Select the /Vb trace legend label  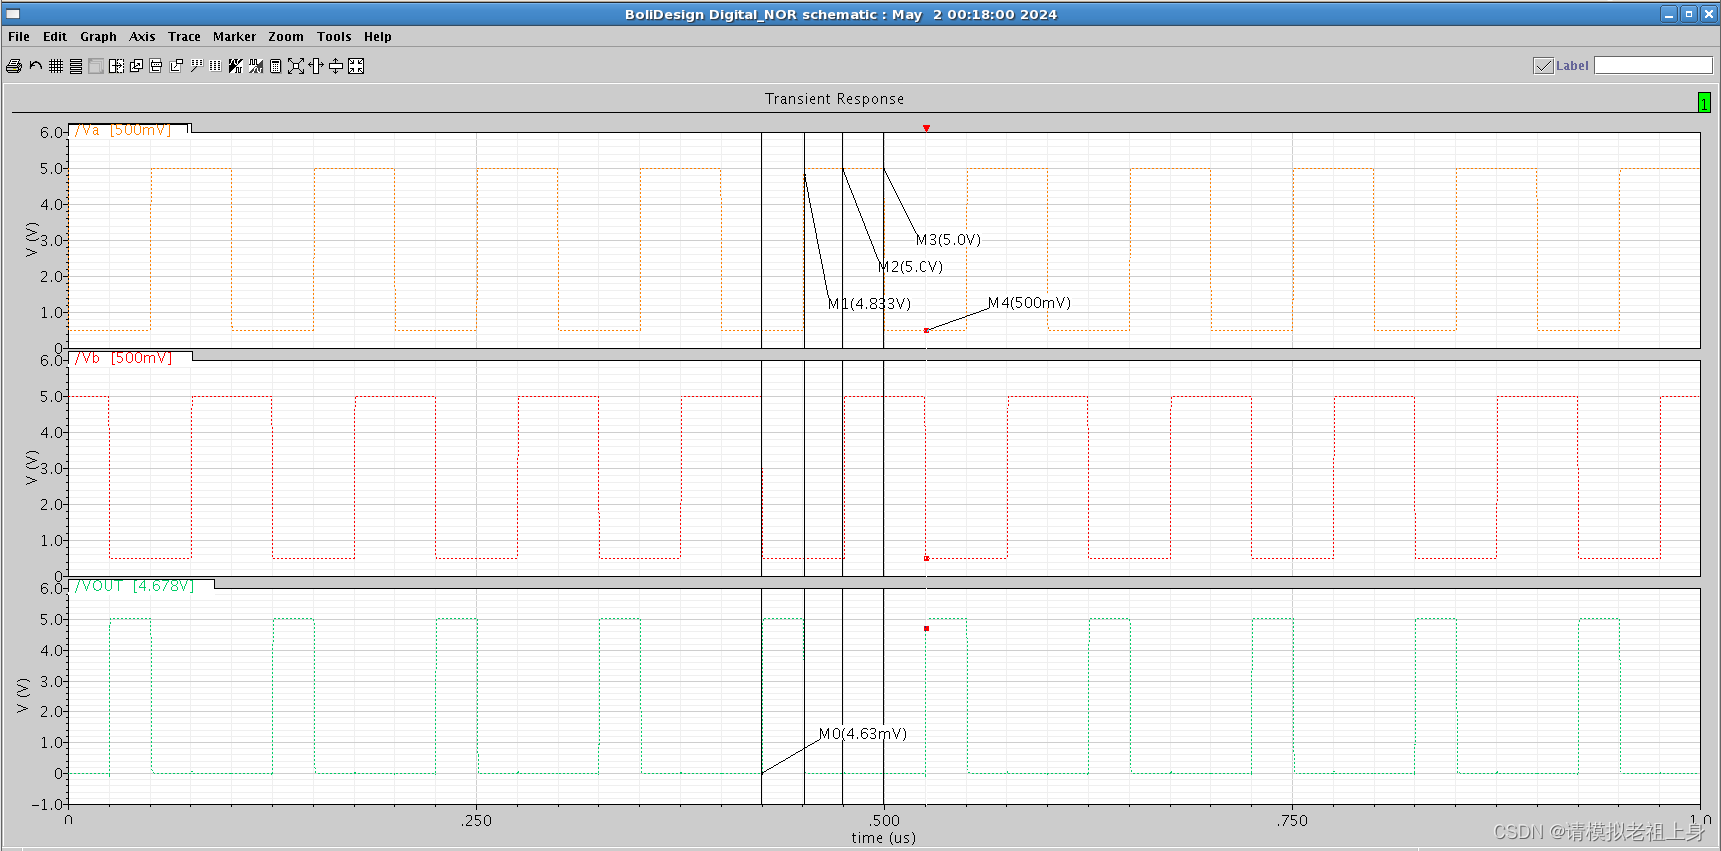[124, 358]
